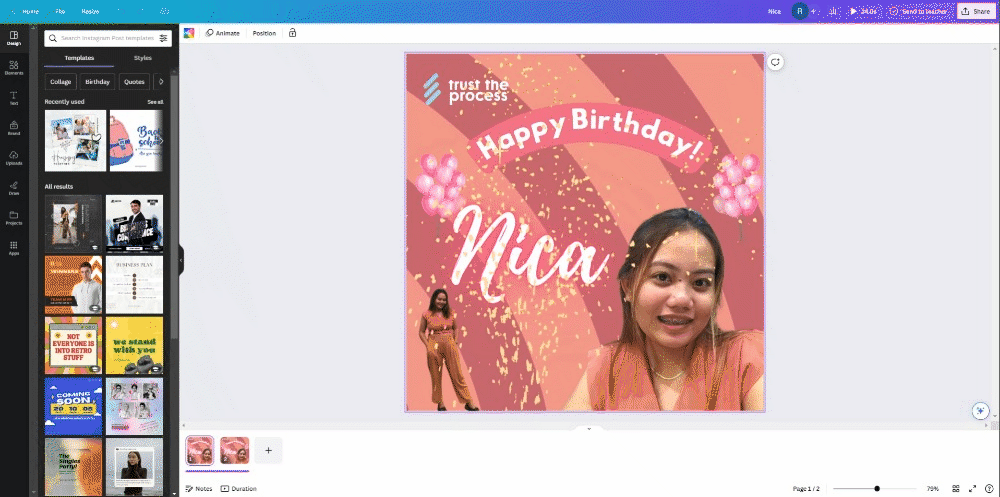This screenshot has width=1000, height=497.
Task: Open the Apps panel in sidebar
Action: tap(13, 248)
